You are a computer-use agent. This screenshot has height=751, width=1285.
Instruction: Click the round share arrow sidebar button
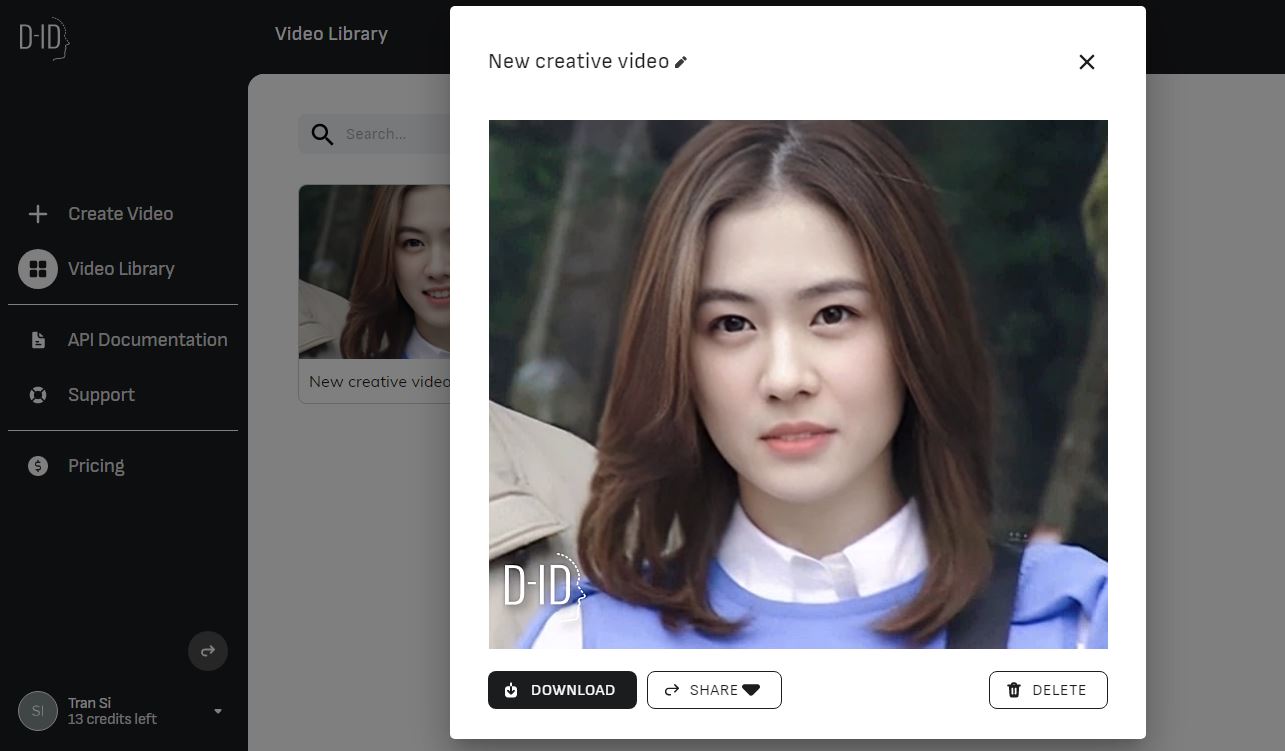[208, 651]
